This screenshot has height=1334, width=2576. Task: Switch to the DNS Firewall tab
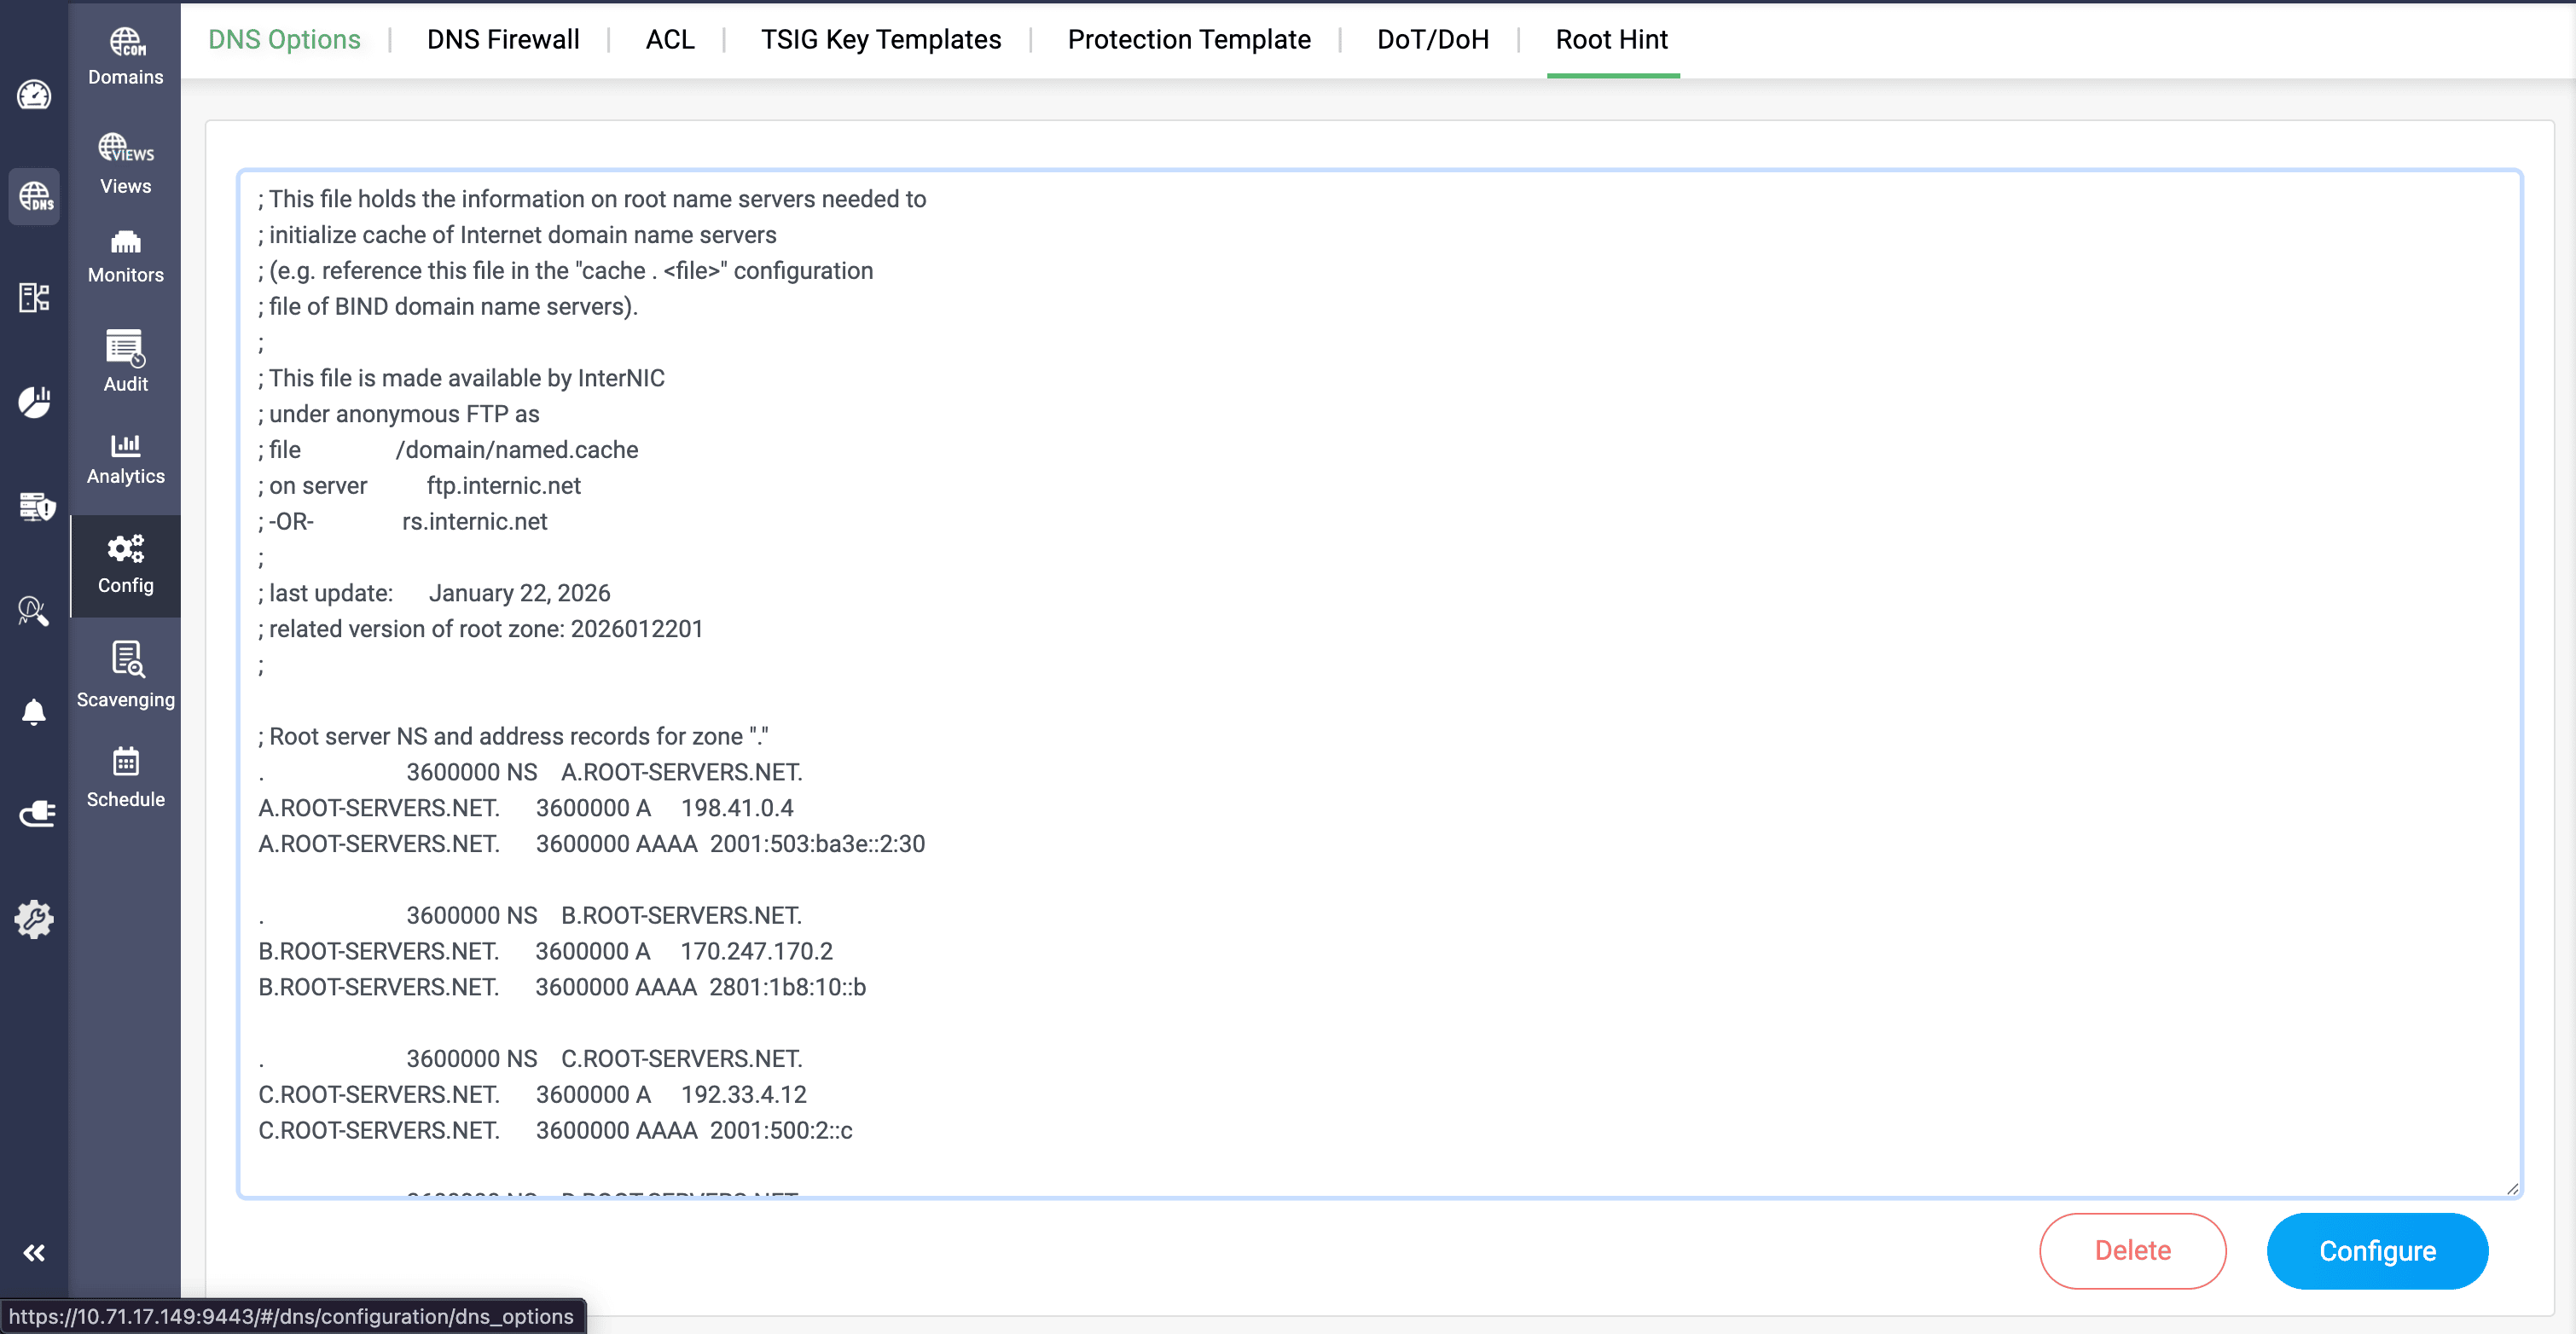[503, 39]
